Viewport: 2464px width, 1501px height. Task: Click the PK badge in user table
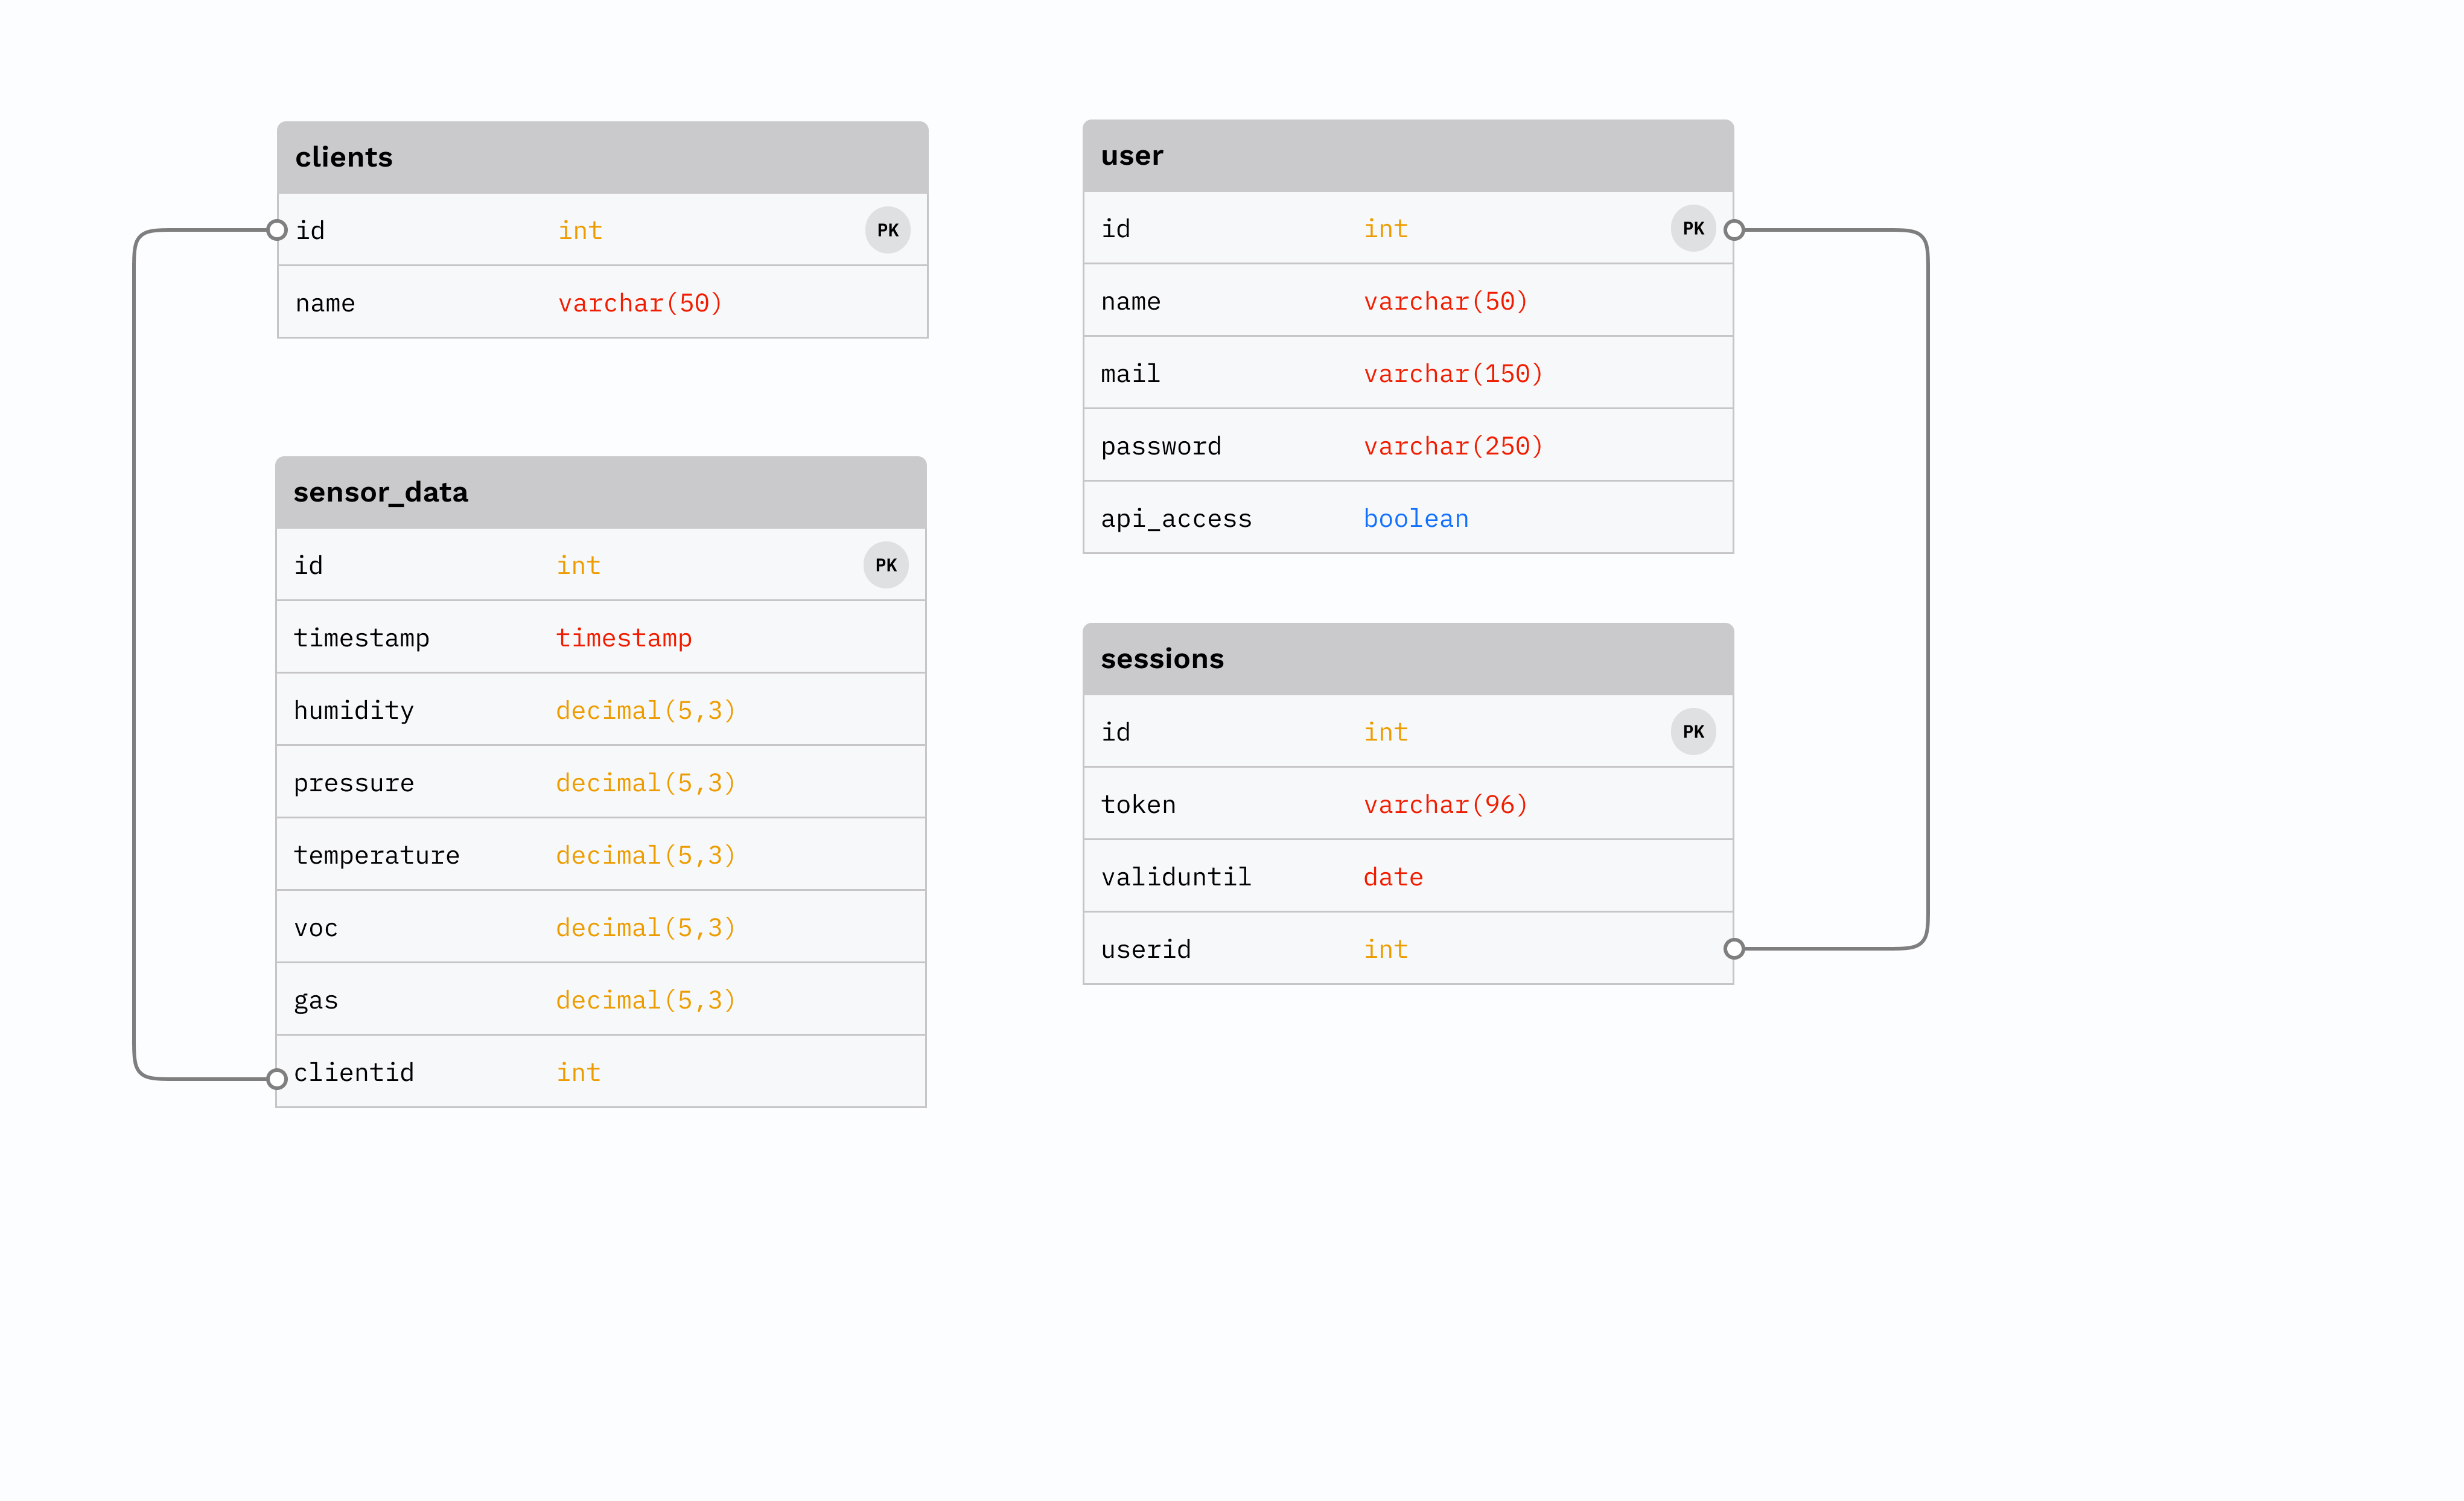[x=1692, y=228]
